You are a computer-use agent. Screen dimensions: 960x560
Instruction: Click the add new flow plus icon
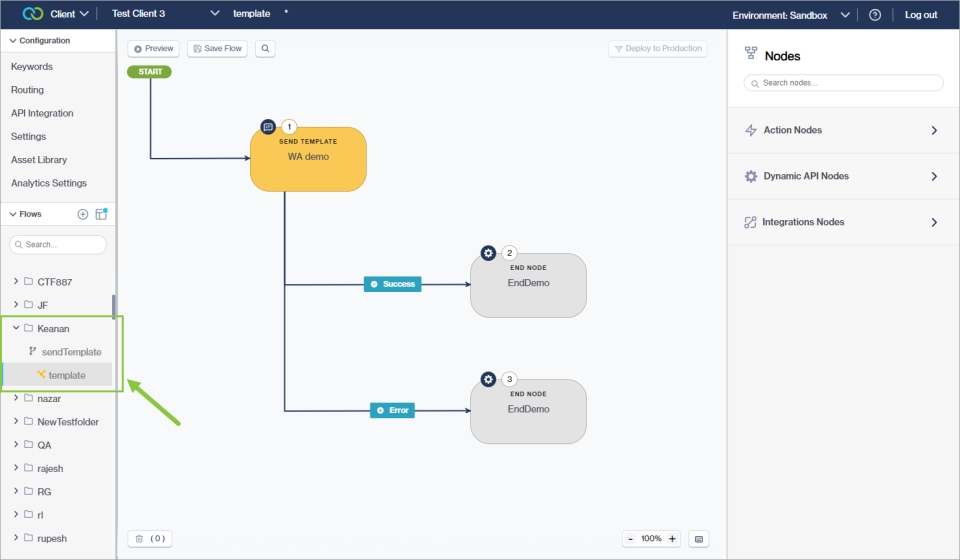coord(83,214)
